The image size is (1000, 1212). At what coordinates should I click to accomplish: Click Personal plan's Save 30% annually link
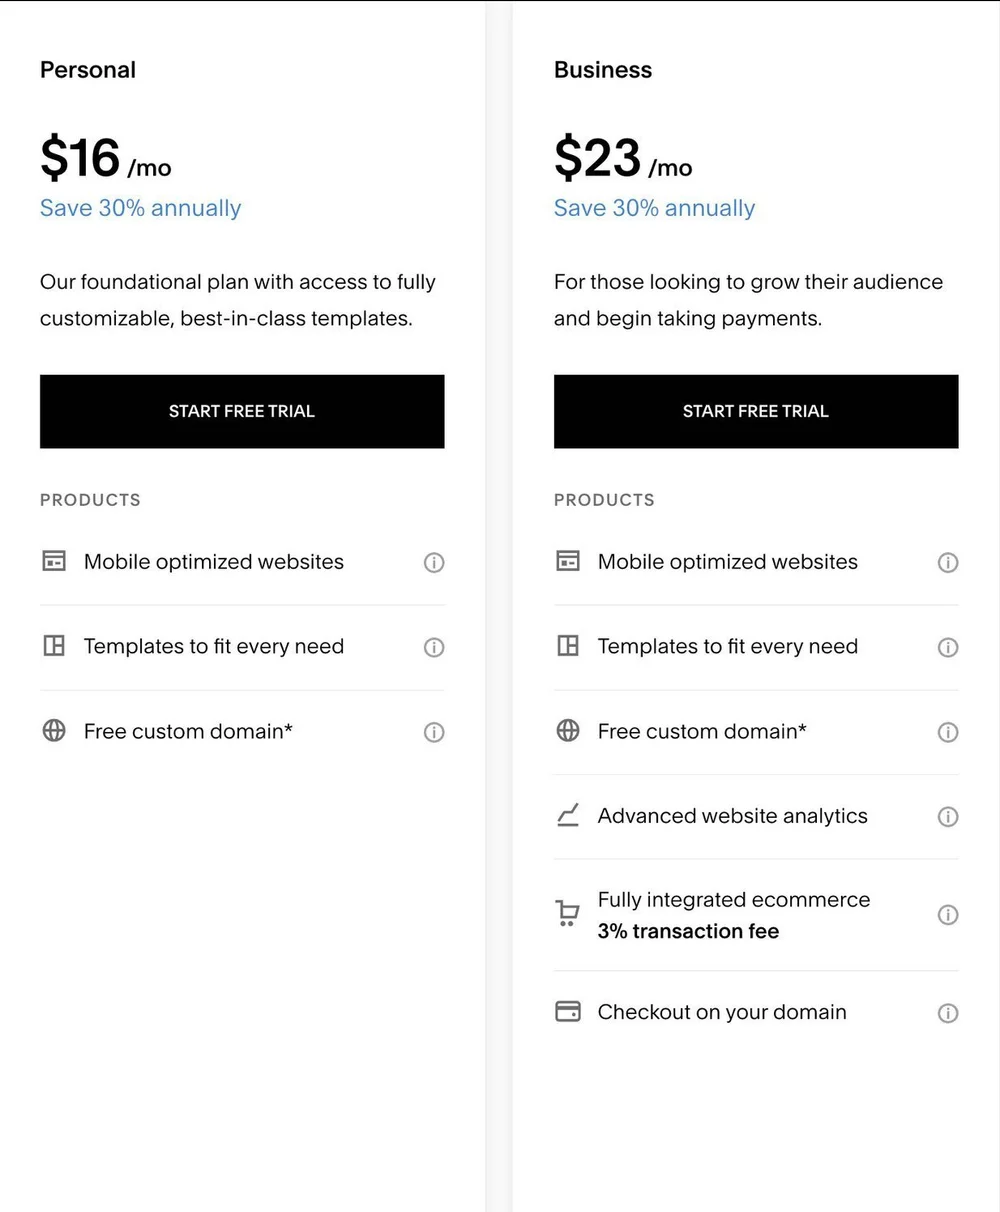[x=141, y=208]
